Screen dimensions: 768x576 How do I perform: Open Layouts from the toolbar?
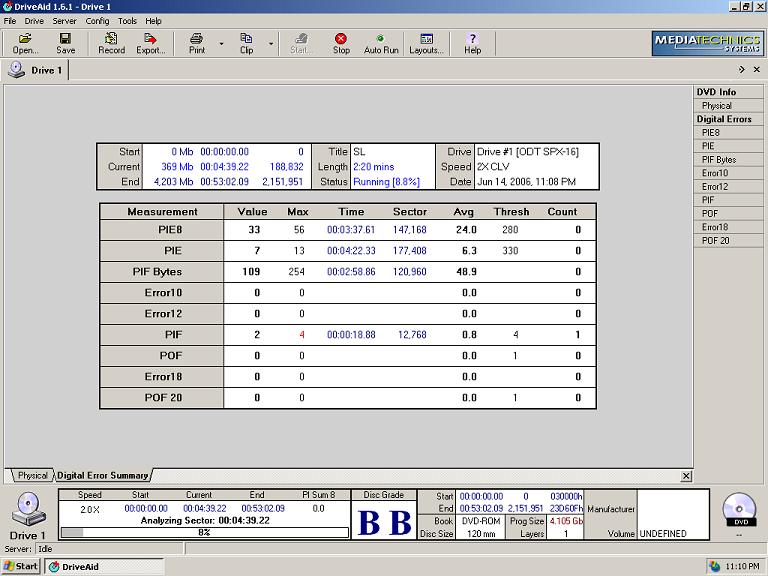426,43
